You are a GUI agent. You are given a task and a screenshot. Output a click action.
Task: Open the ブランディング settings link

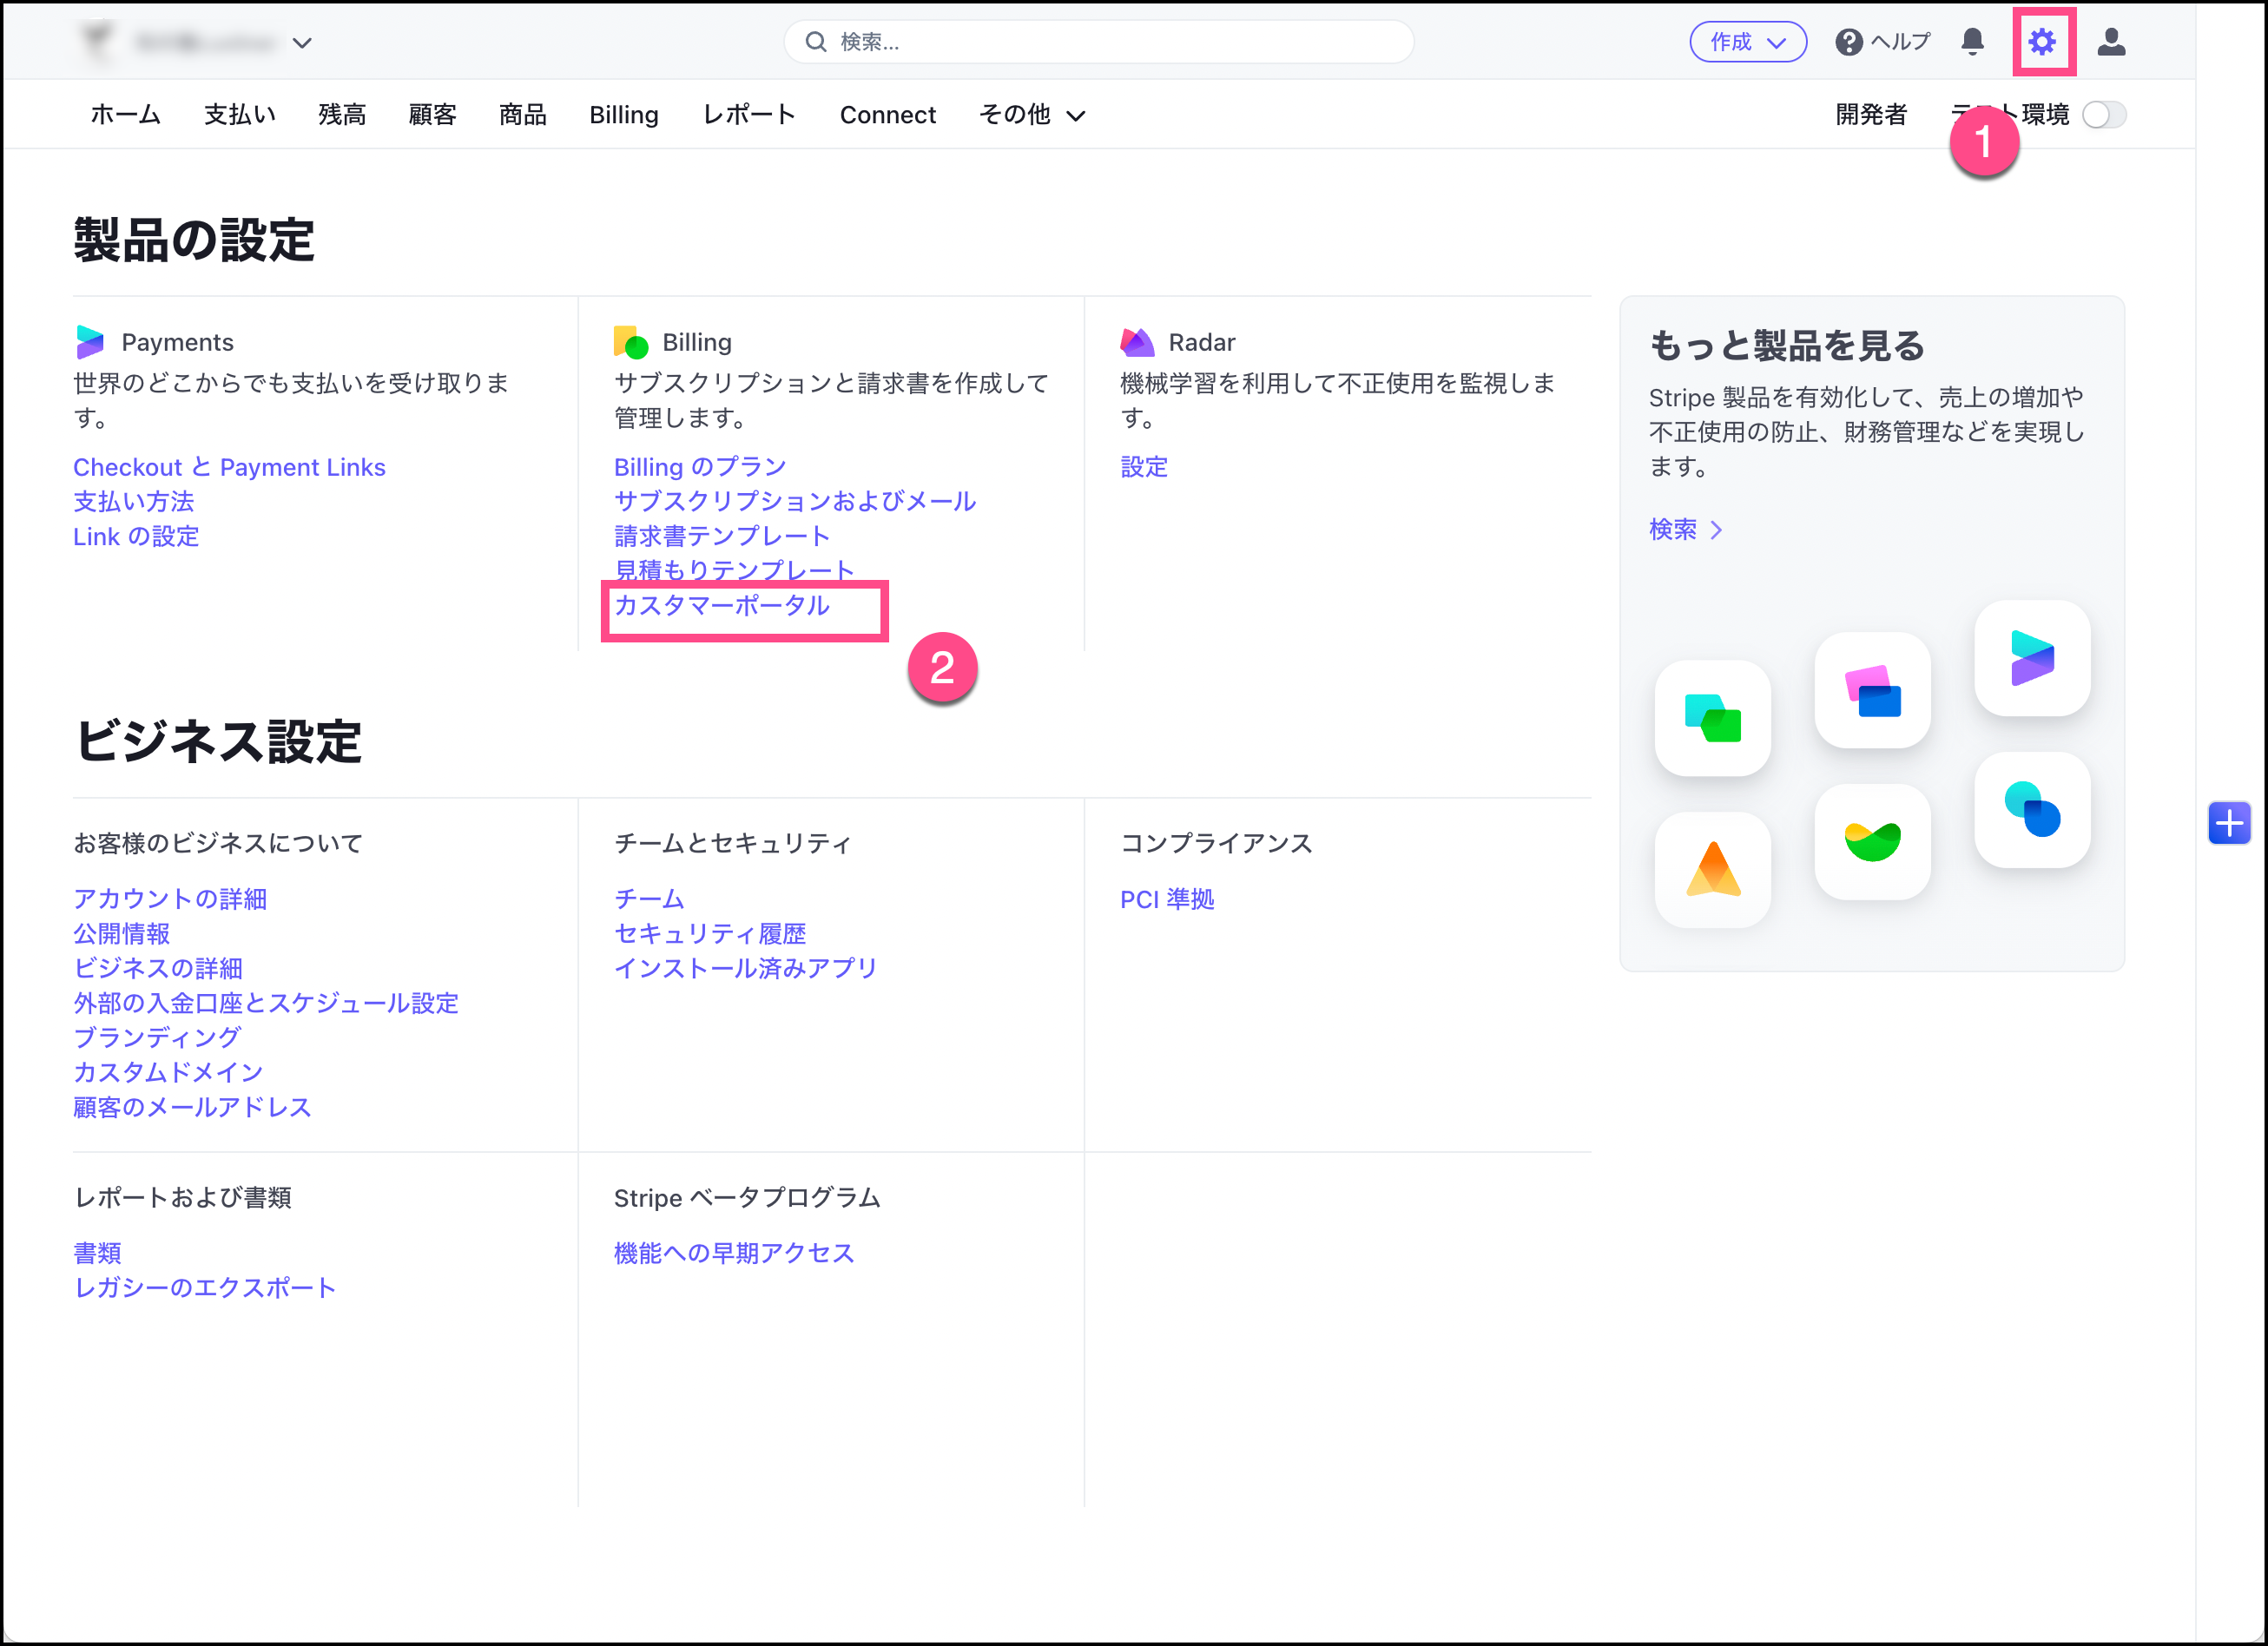[x=157, y=1037]
